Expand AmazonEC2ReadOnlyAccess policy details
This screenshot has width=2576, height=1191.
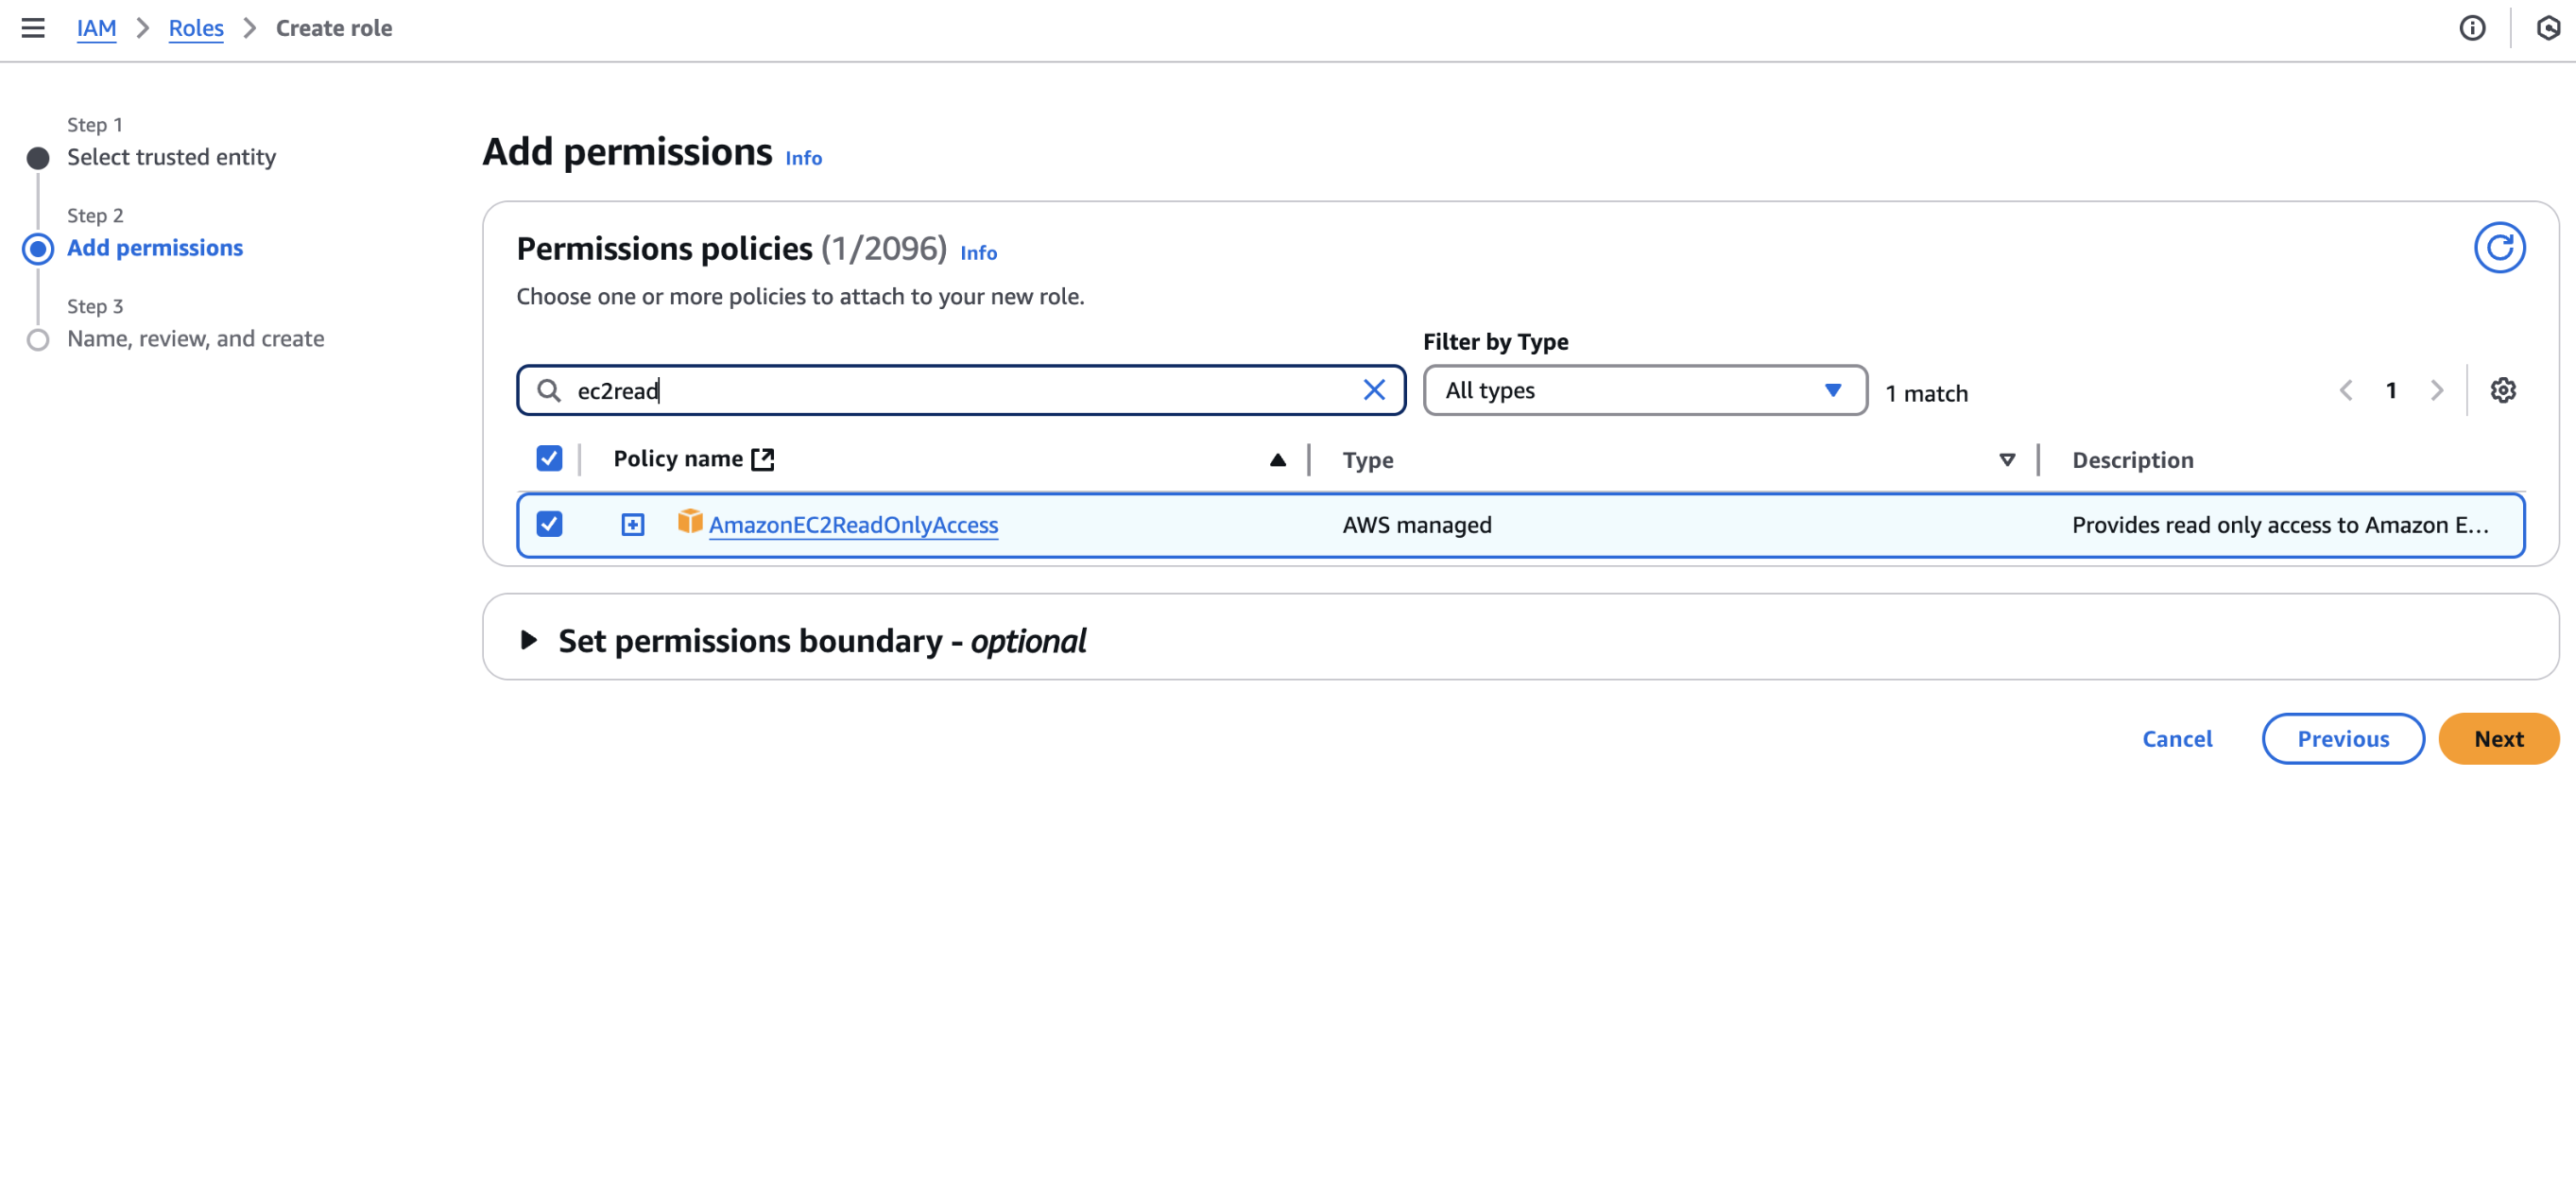click(632, 525)
